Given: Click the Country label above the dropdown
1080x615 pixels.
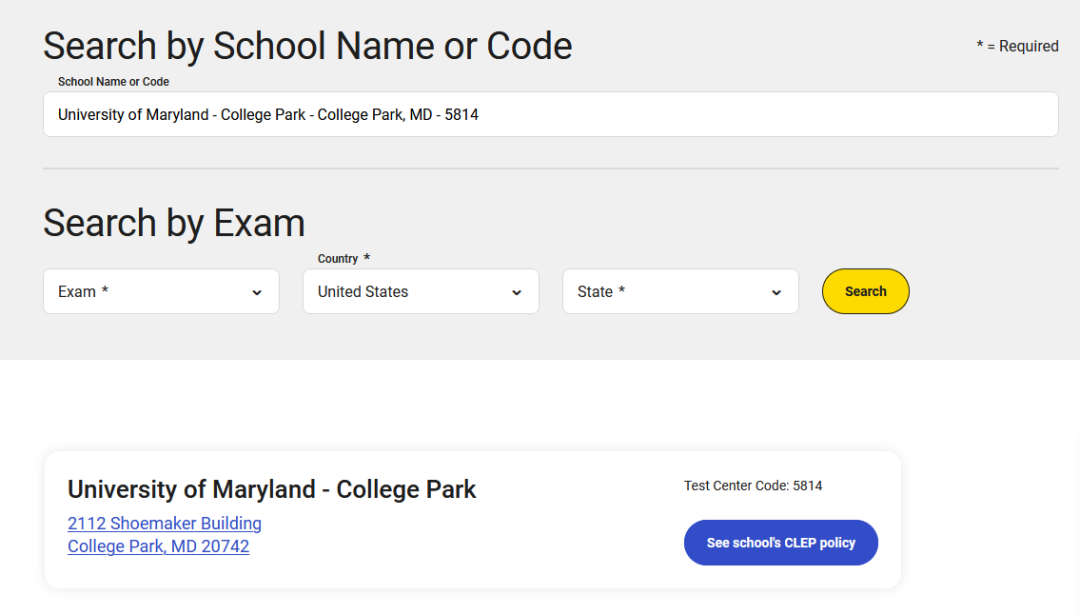Looking at the screenshot, I should pos(338,259).
